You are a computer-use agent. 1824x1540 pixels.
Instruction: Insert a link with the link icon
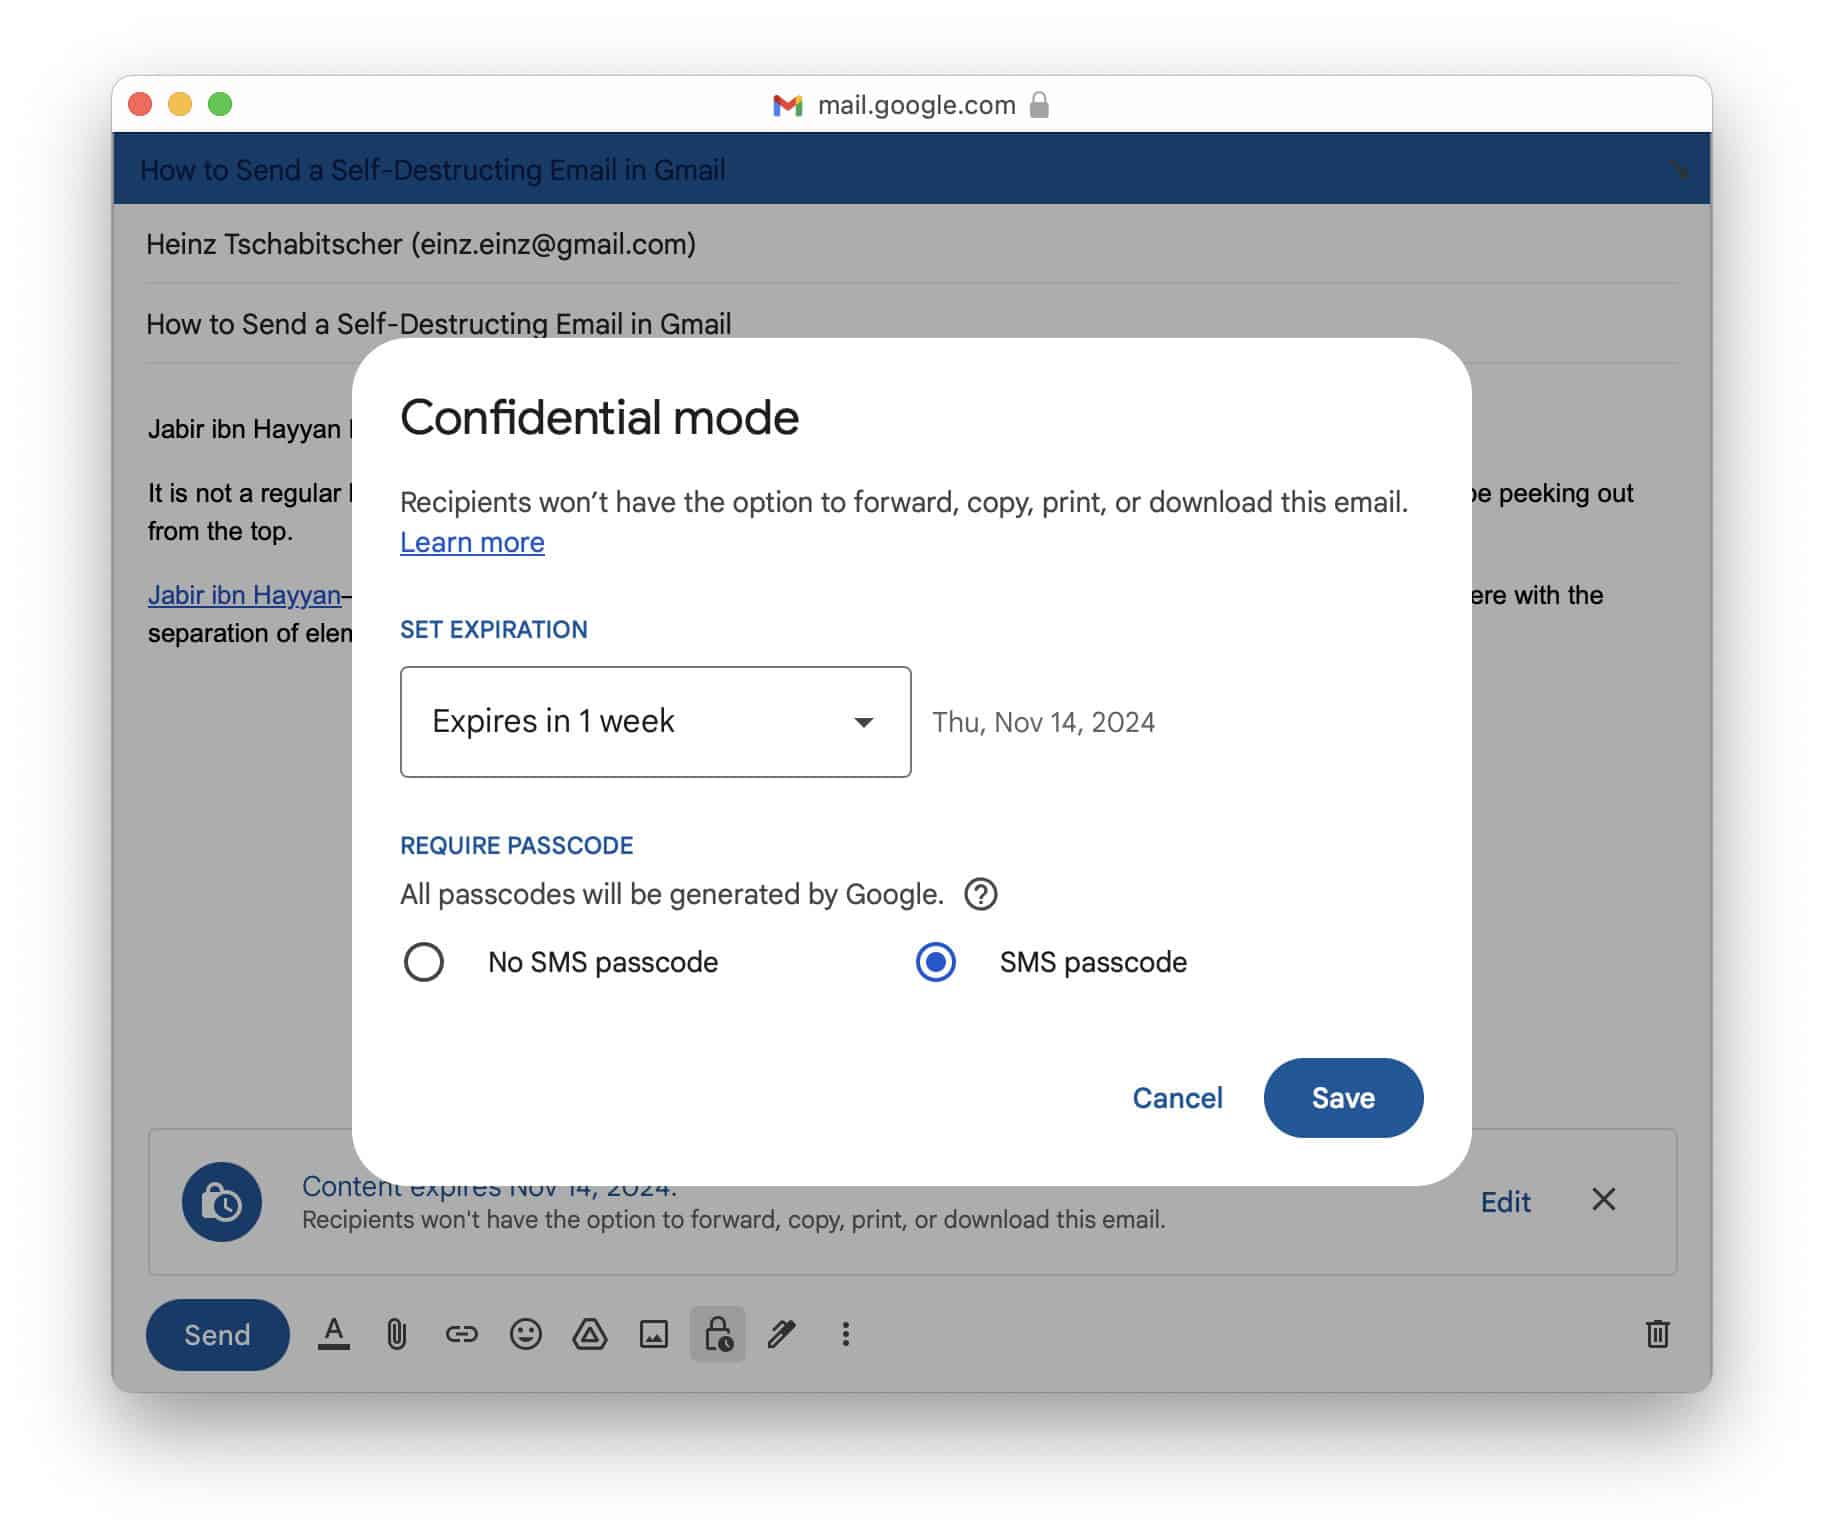pos(461,1334)
